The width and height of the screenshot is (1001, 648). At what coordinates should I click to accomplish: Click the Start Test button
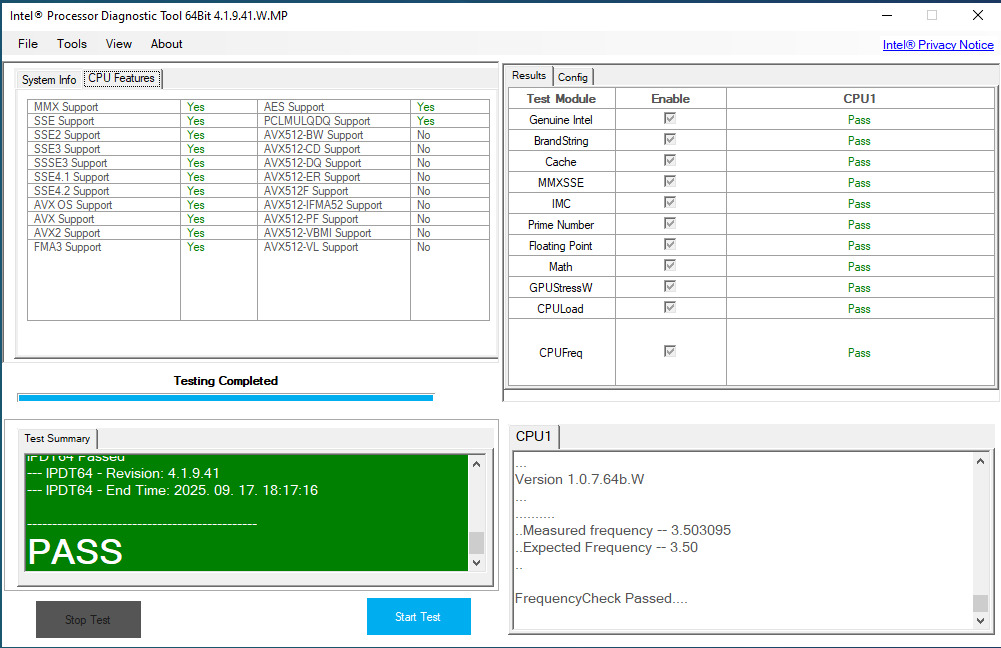click(x=419, y=617)
